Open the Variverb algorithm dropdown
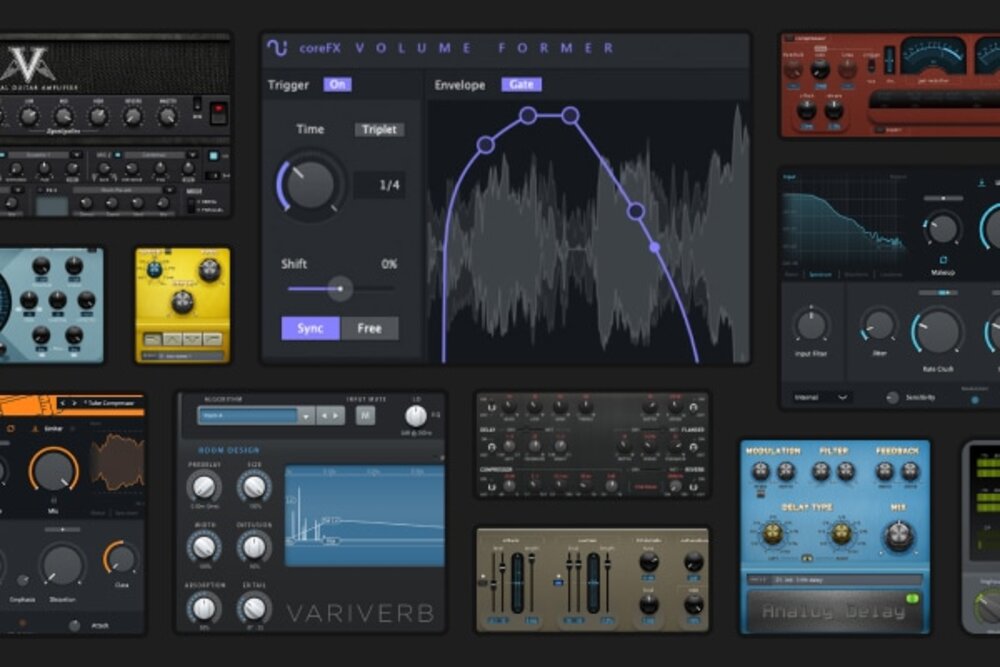This screenshot has width=1000, height=667. point(305,415)
